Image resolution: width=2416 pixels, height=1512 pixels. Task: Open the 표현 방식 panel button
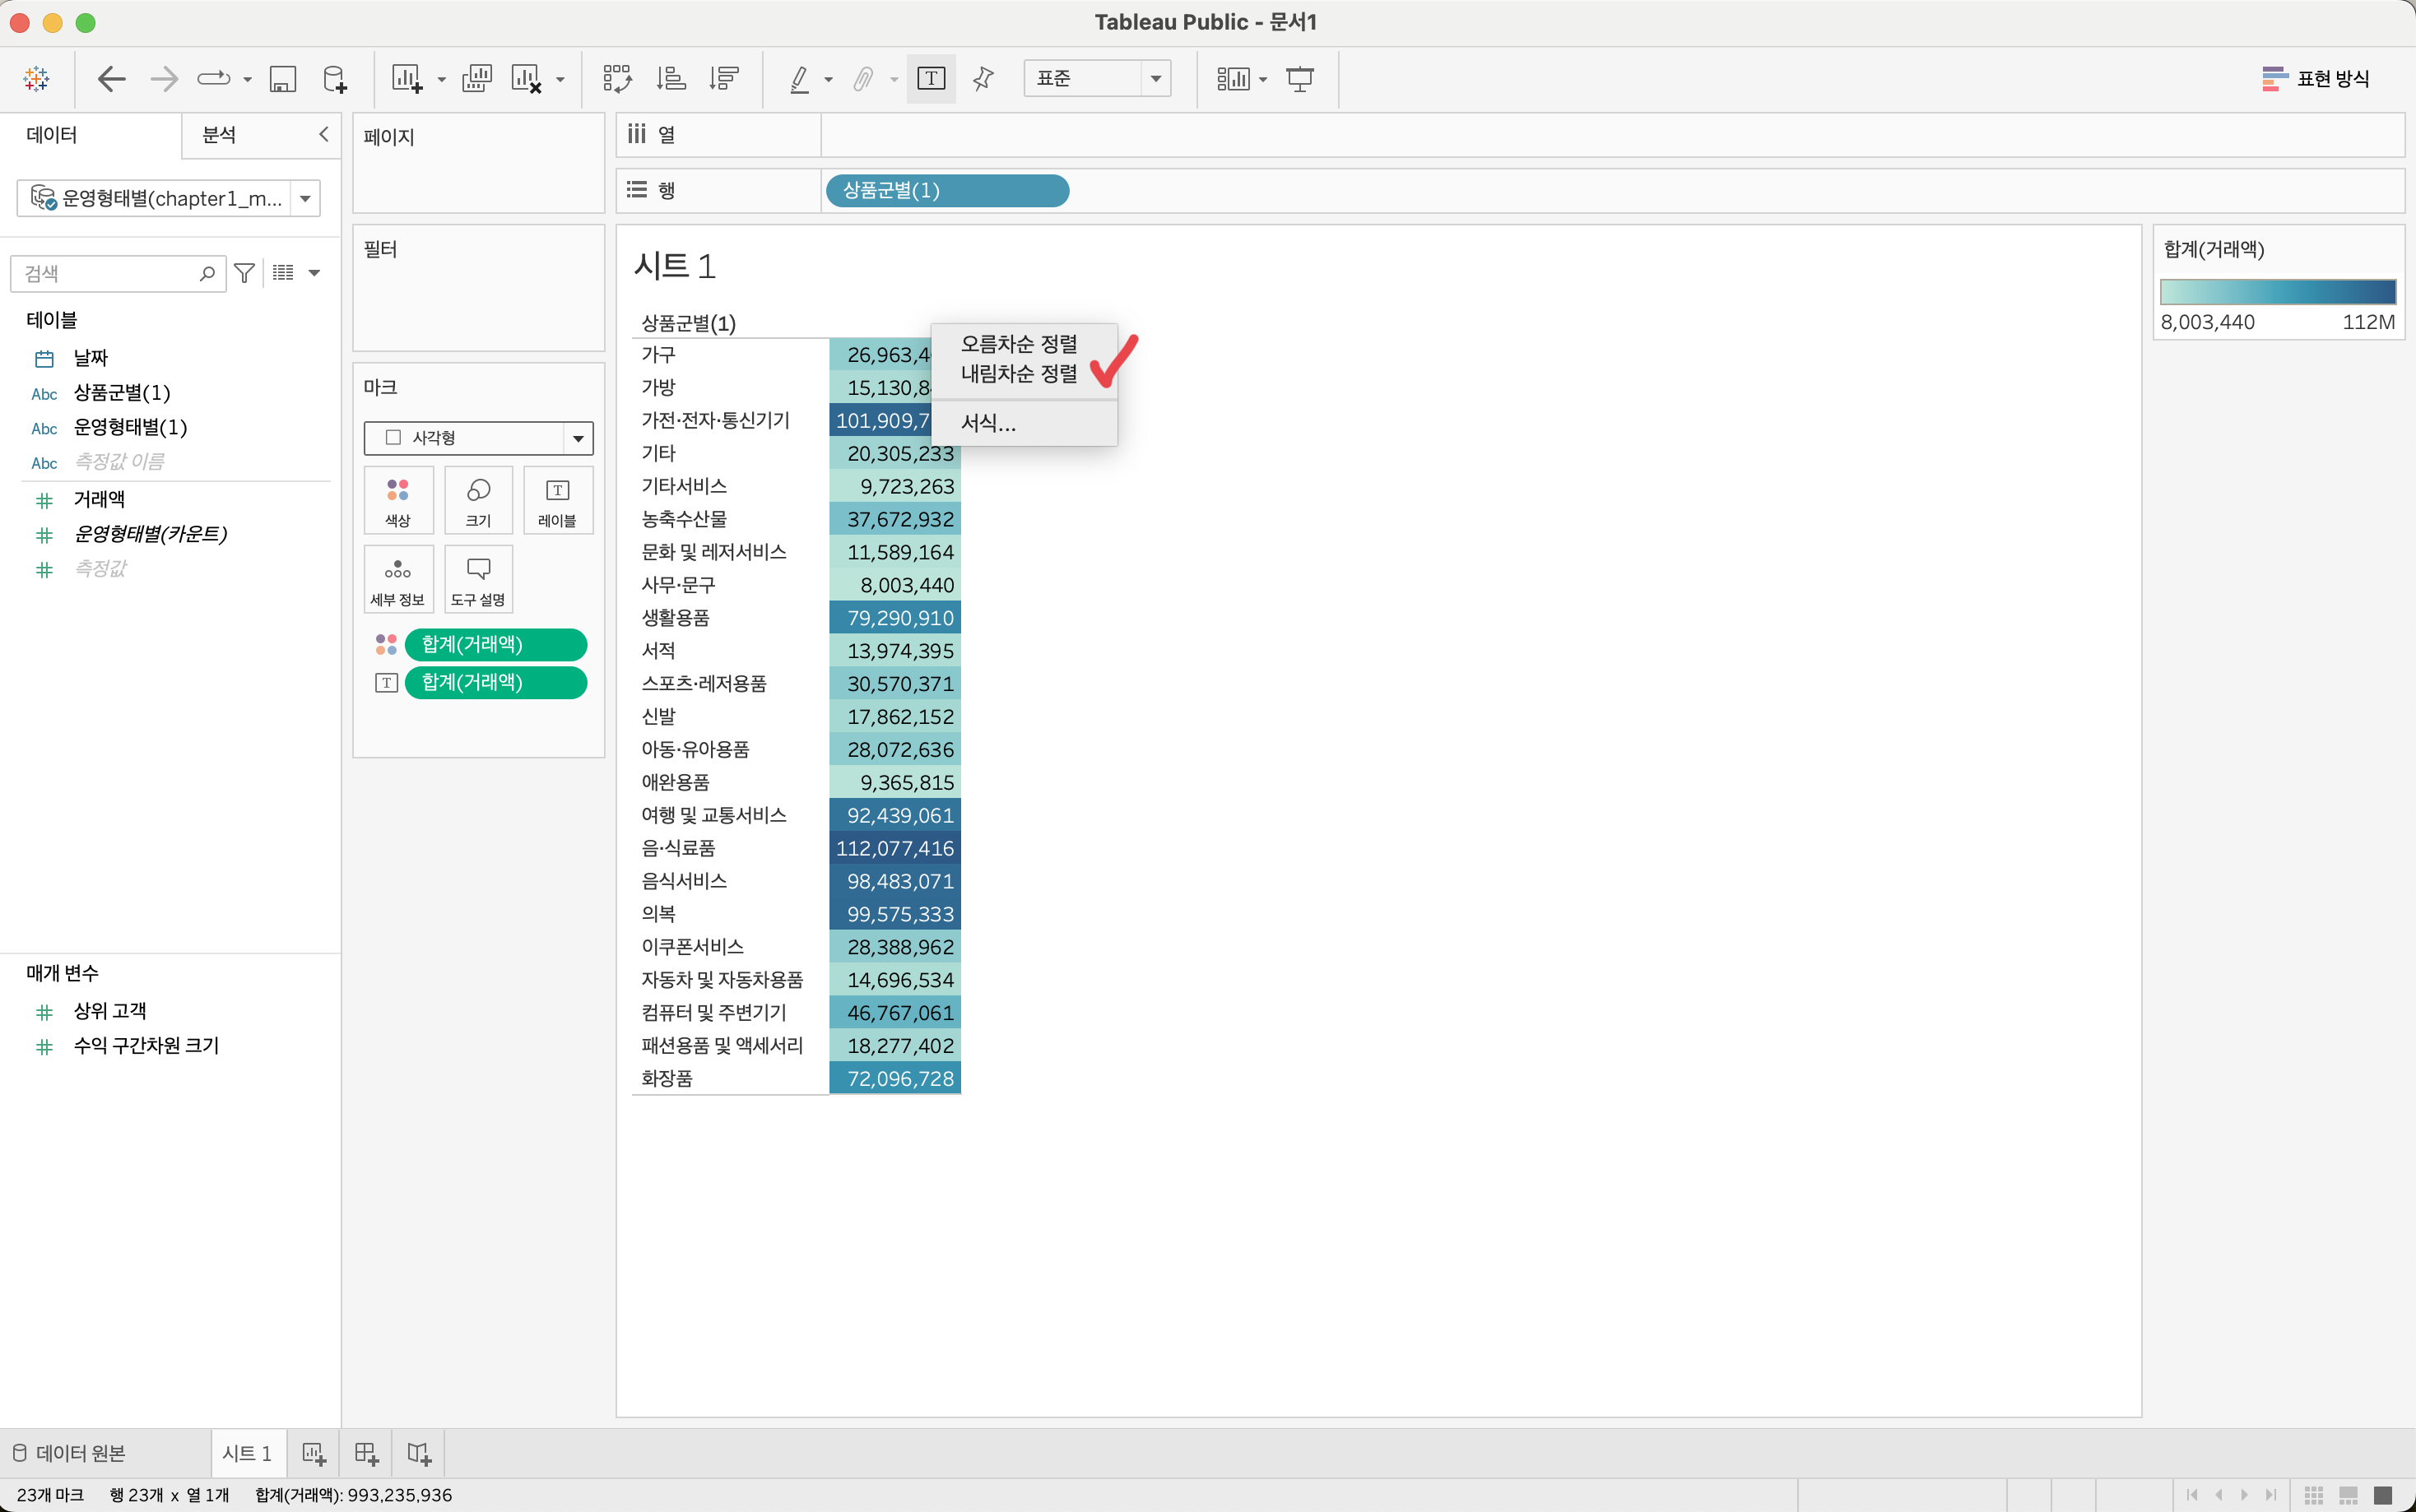coord(2314,78)
